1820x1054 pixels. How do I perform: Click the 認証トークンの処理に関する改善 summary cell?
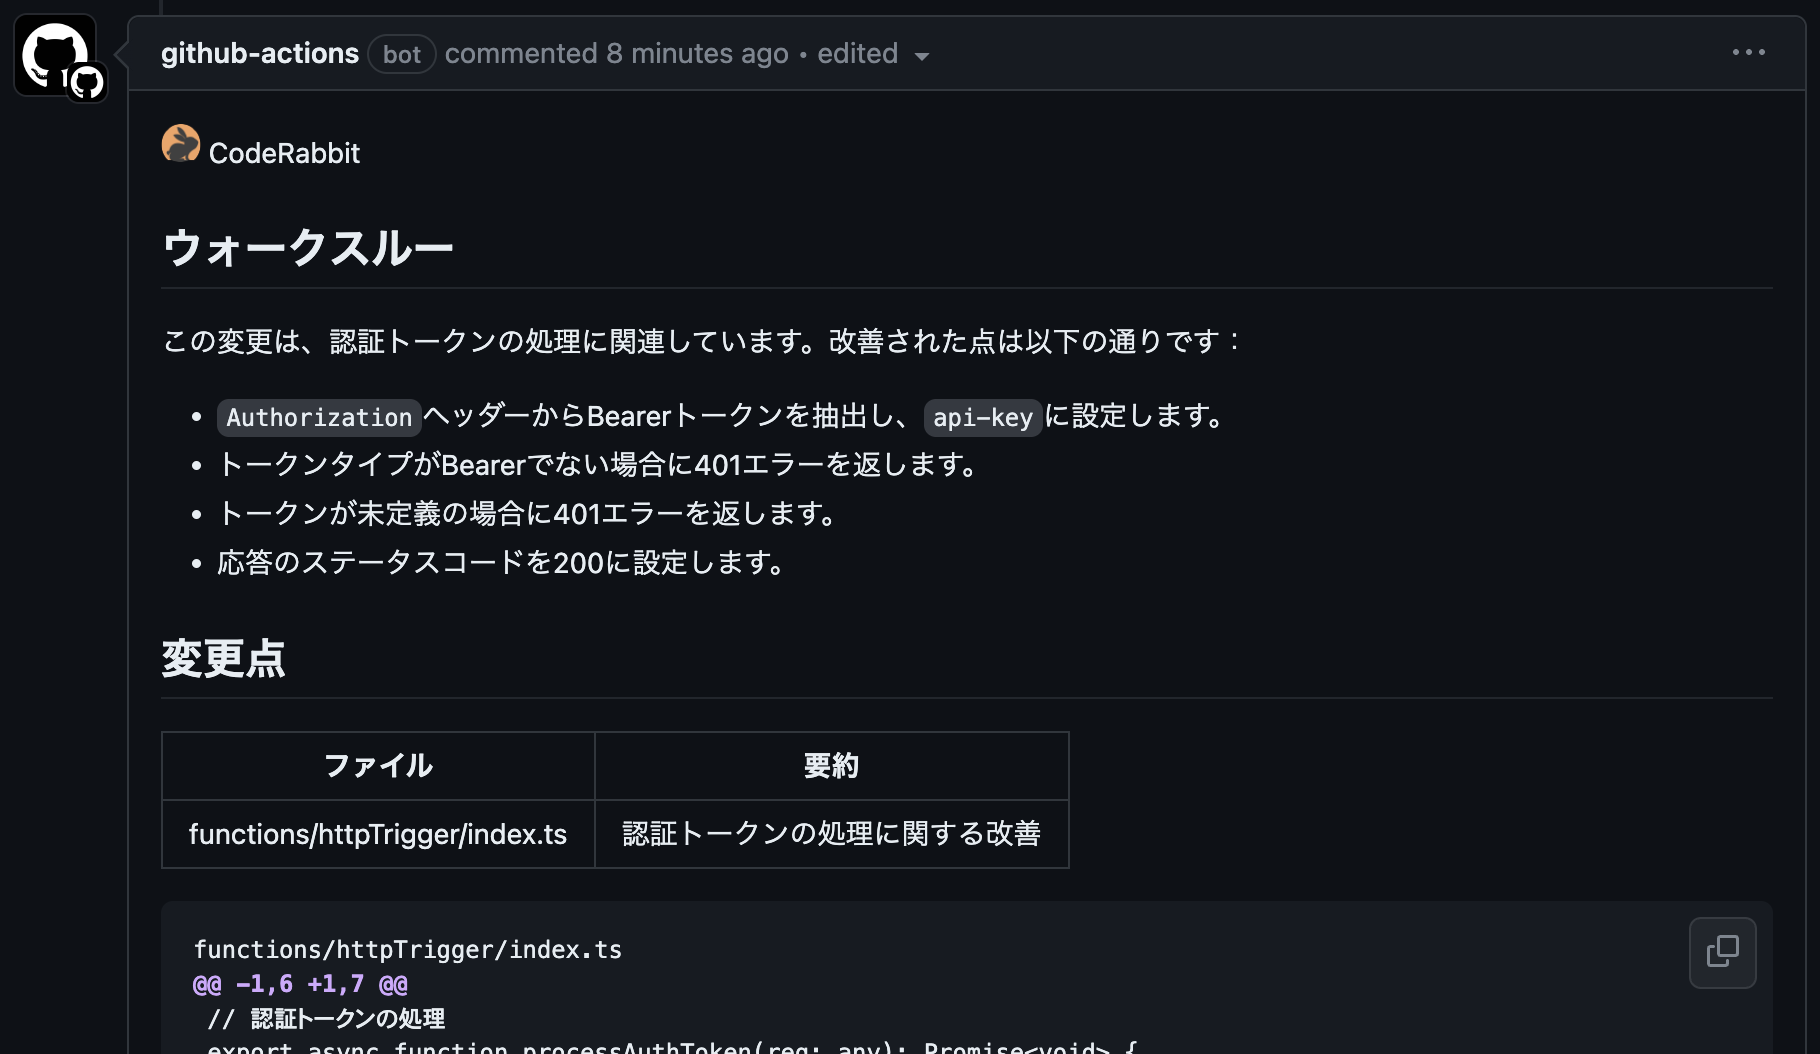click(831, 834)
